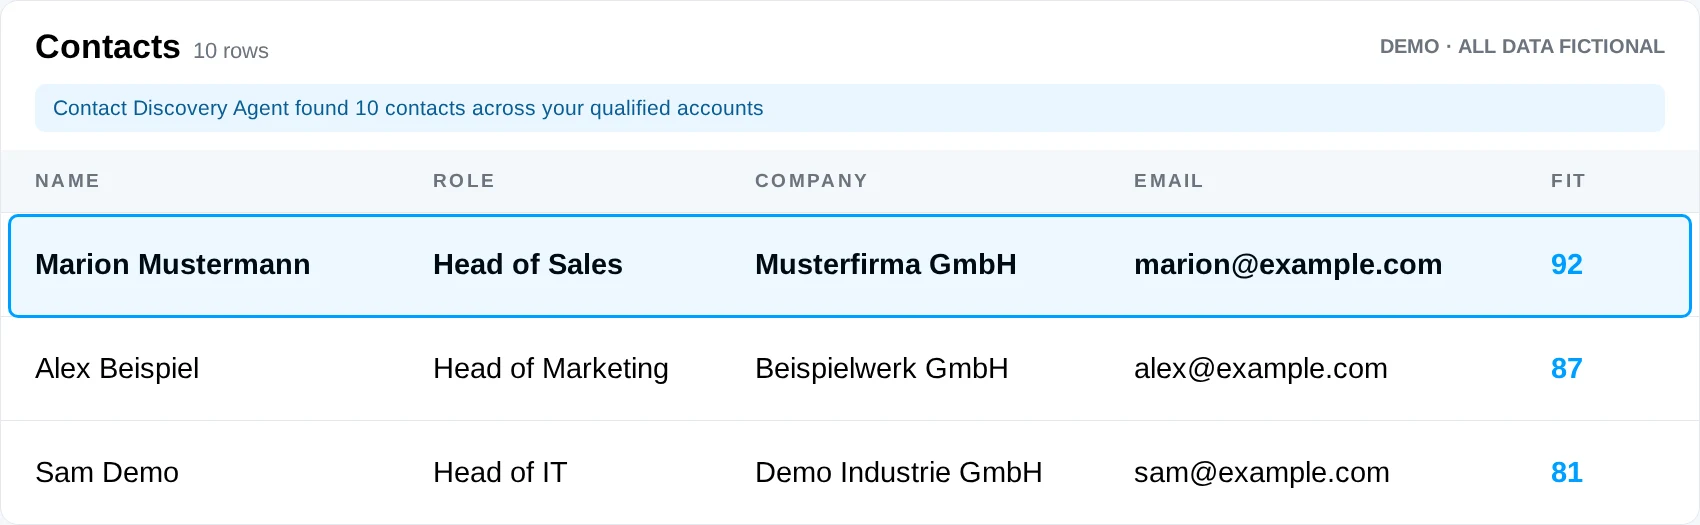1700x525 pixels.
Task: Click the 10 rows count label
Action: (231, 51)
